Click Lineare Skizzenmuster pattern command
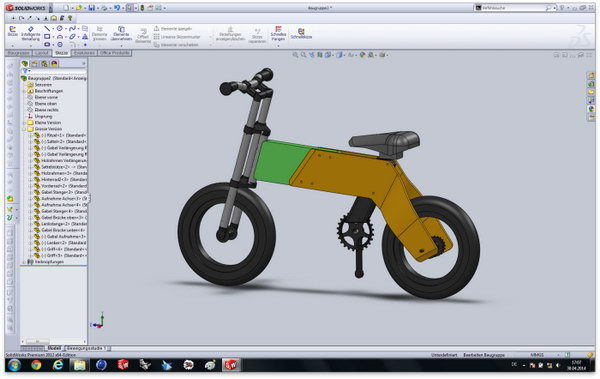This screenshot has width=600, height=379. coord(177,37)
